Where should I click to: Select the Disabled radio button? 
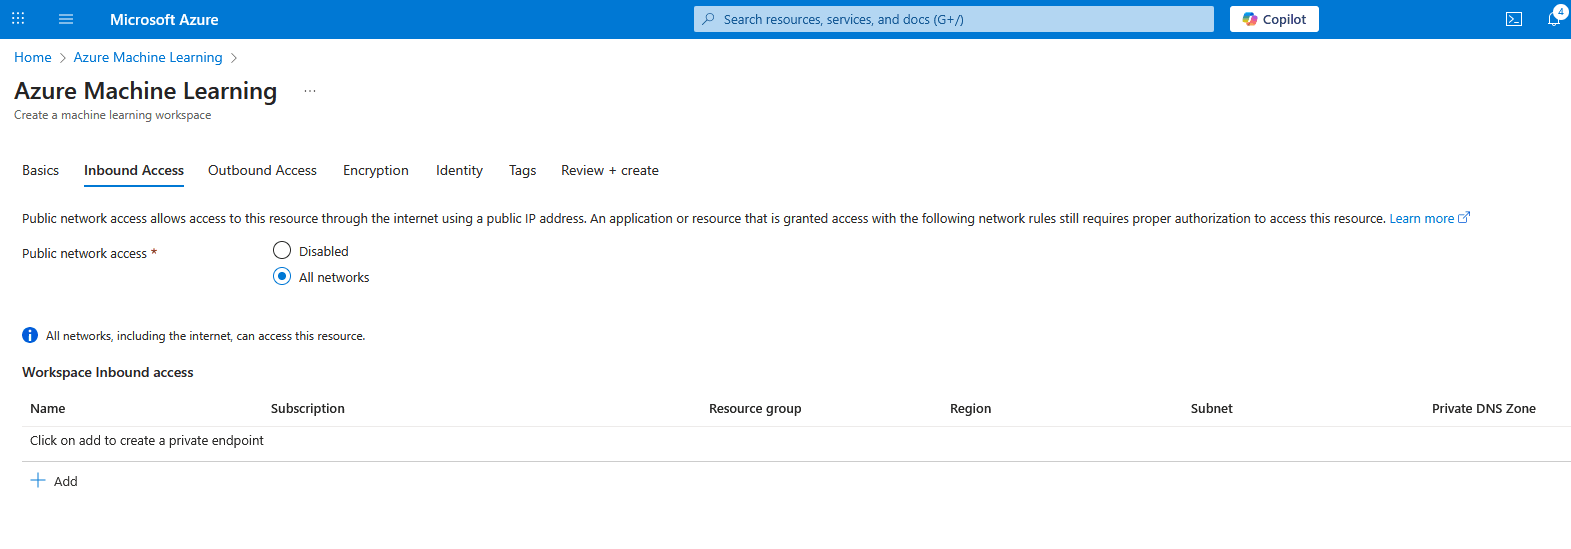[x=282, y=250]
